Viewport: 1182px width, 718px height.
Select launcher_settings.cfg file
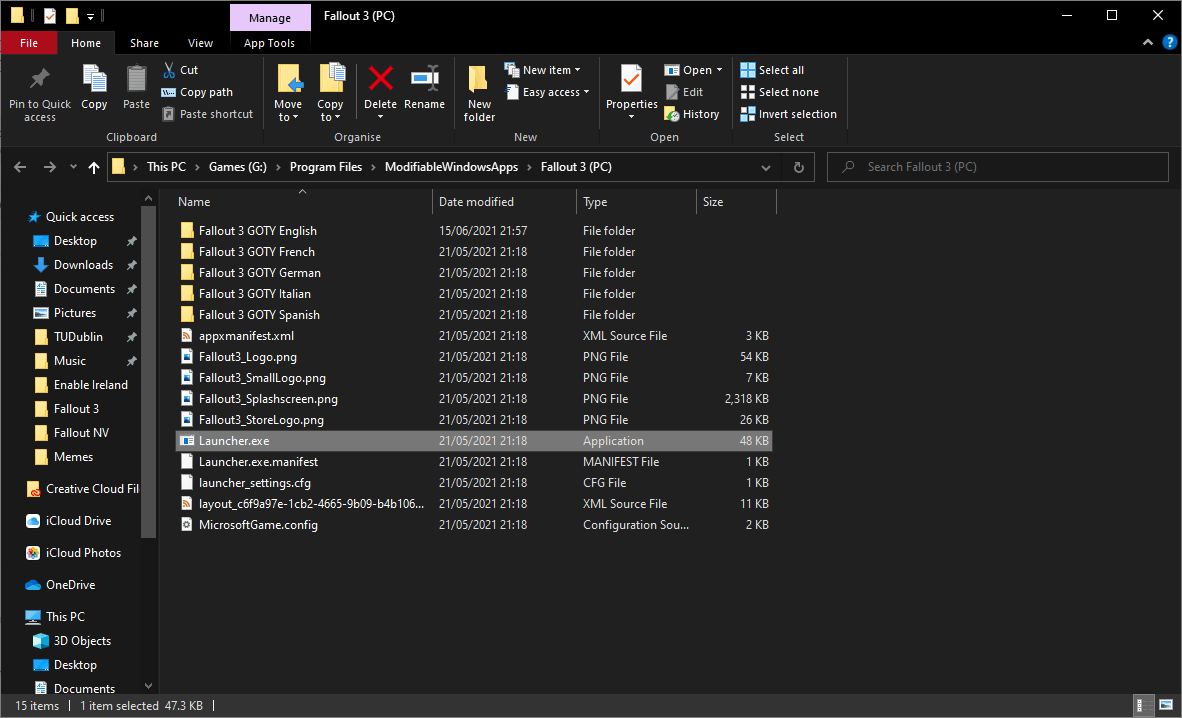(473, 483)
